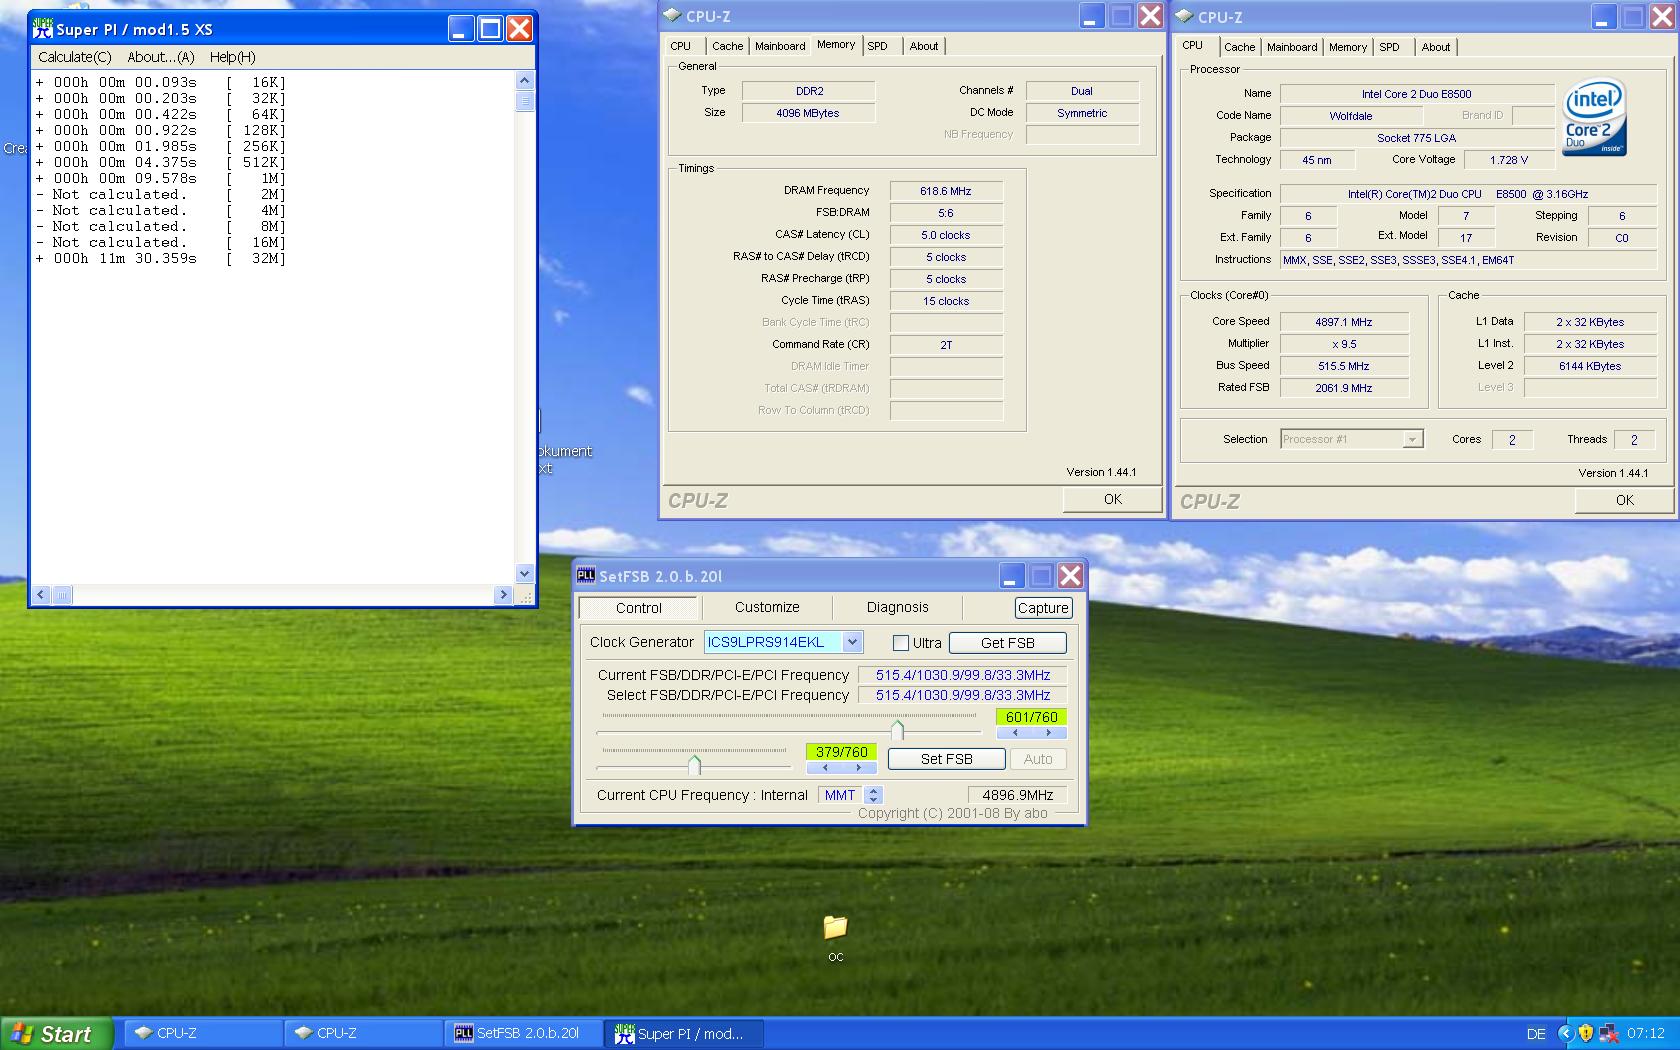1680x1050 pixels.
Task: Switch to Mainboard tab in right CPU-Z window
Action: [1292, 47]
